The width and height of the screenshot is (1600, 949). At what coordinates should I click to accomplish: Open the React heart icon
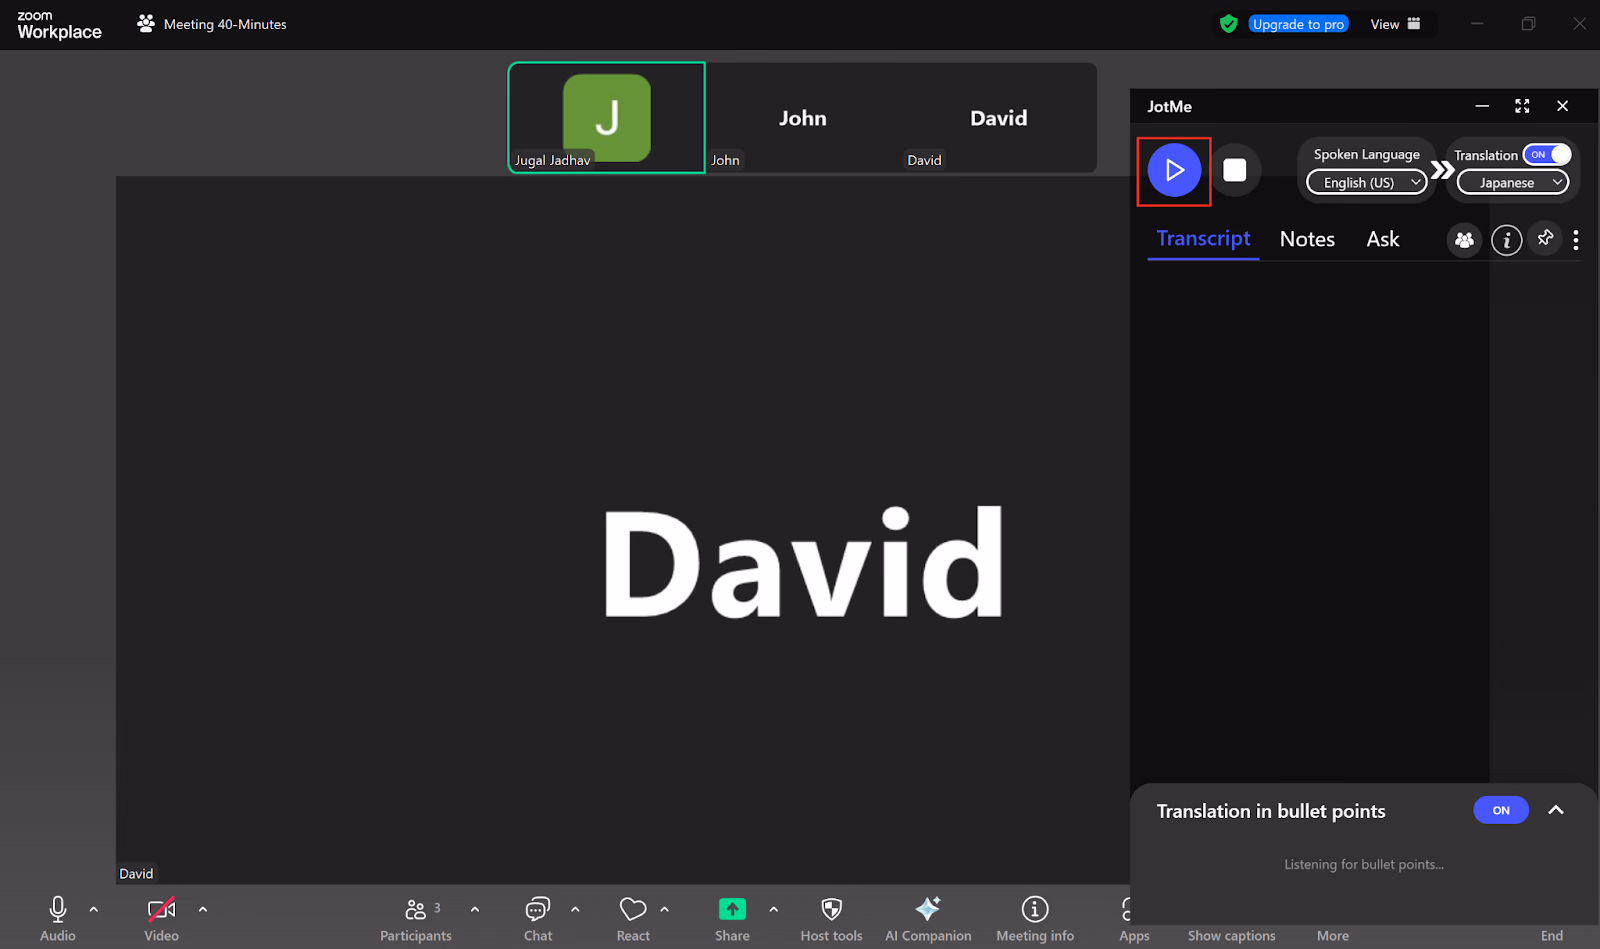click(x=633, y=909)
